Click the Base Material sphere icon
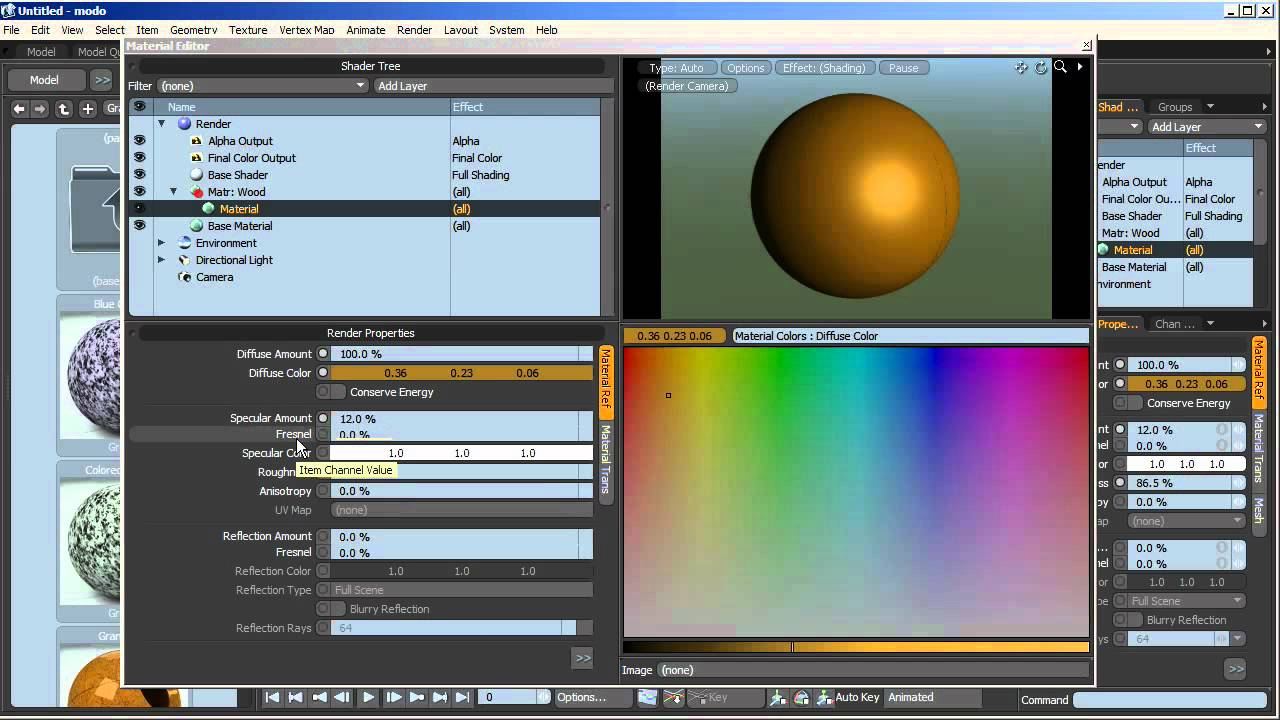This screenshot has height=720, width=1280. pyautogui.click(x=196, y=226)
